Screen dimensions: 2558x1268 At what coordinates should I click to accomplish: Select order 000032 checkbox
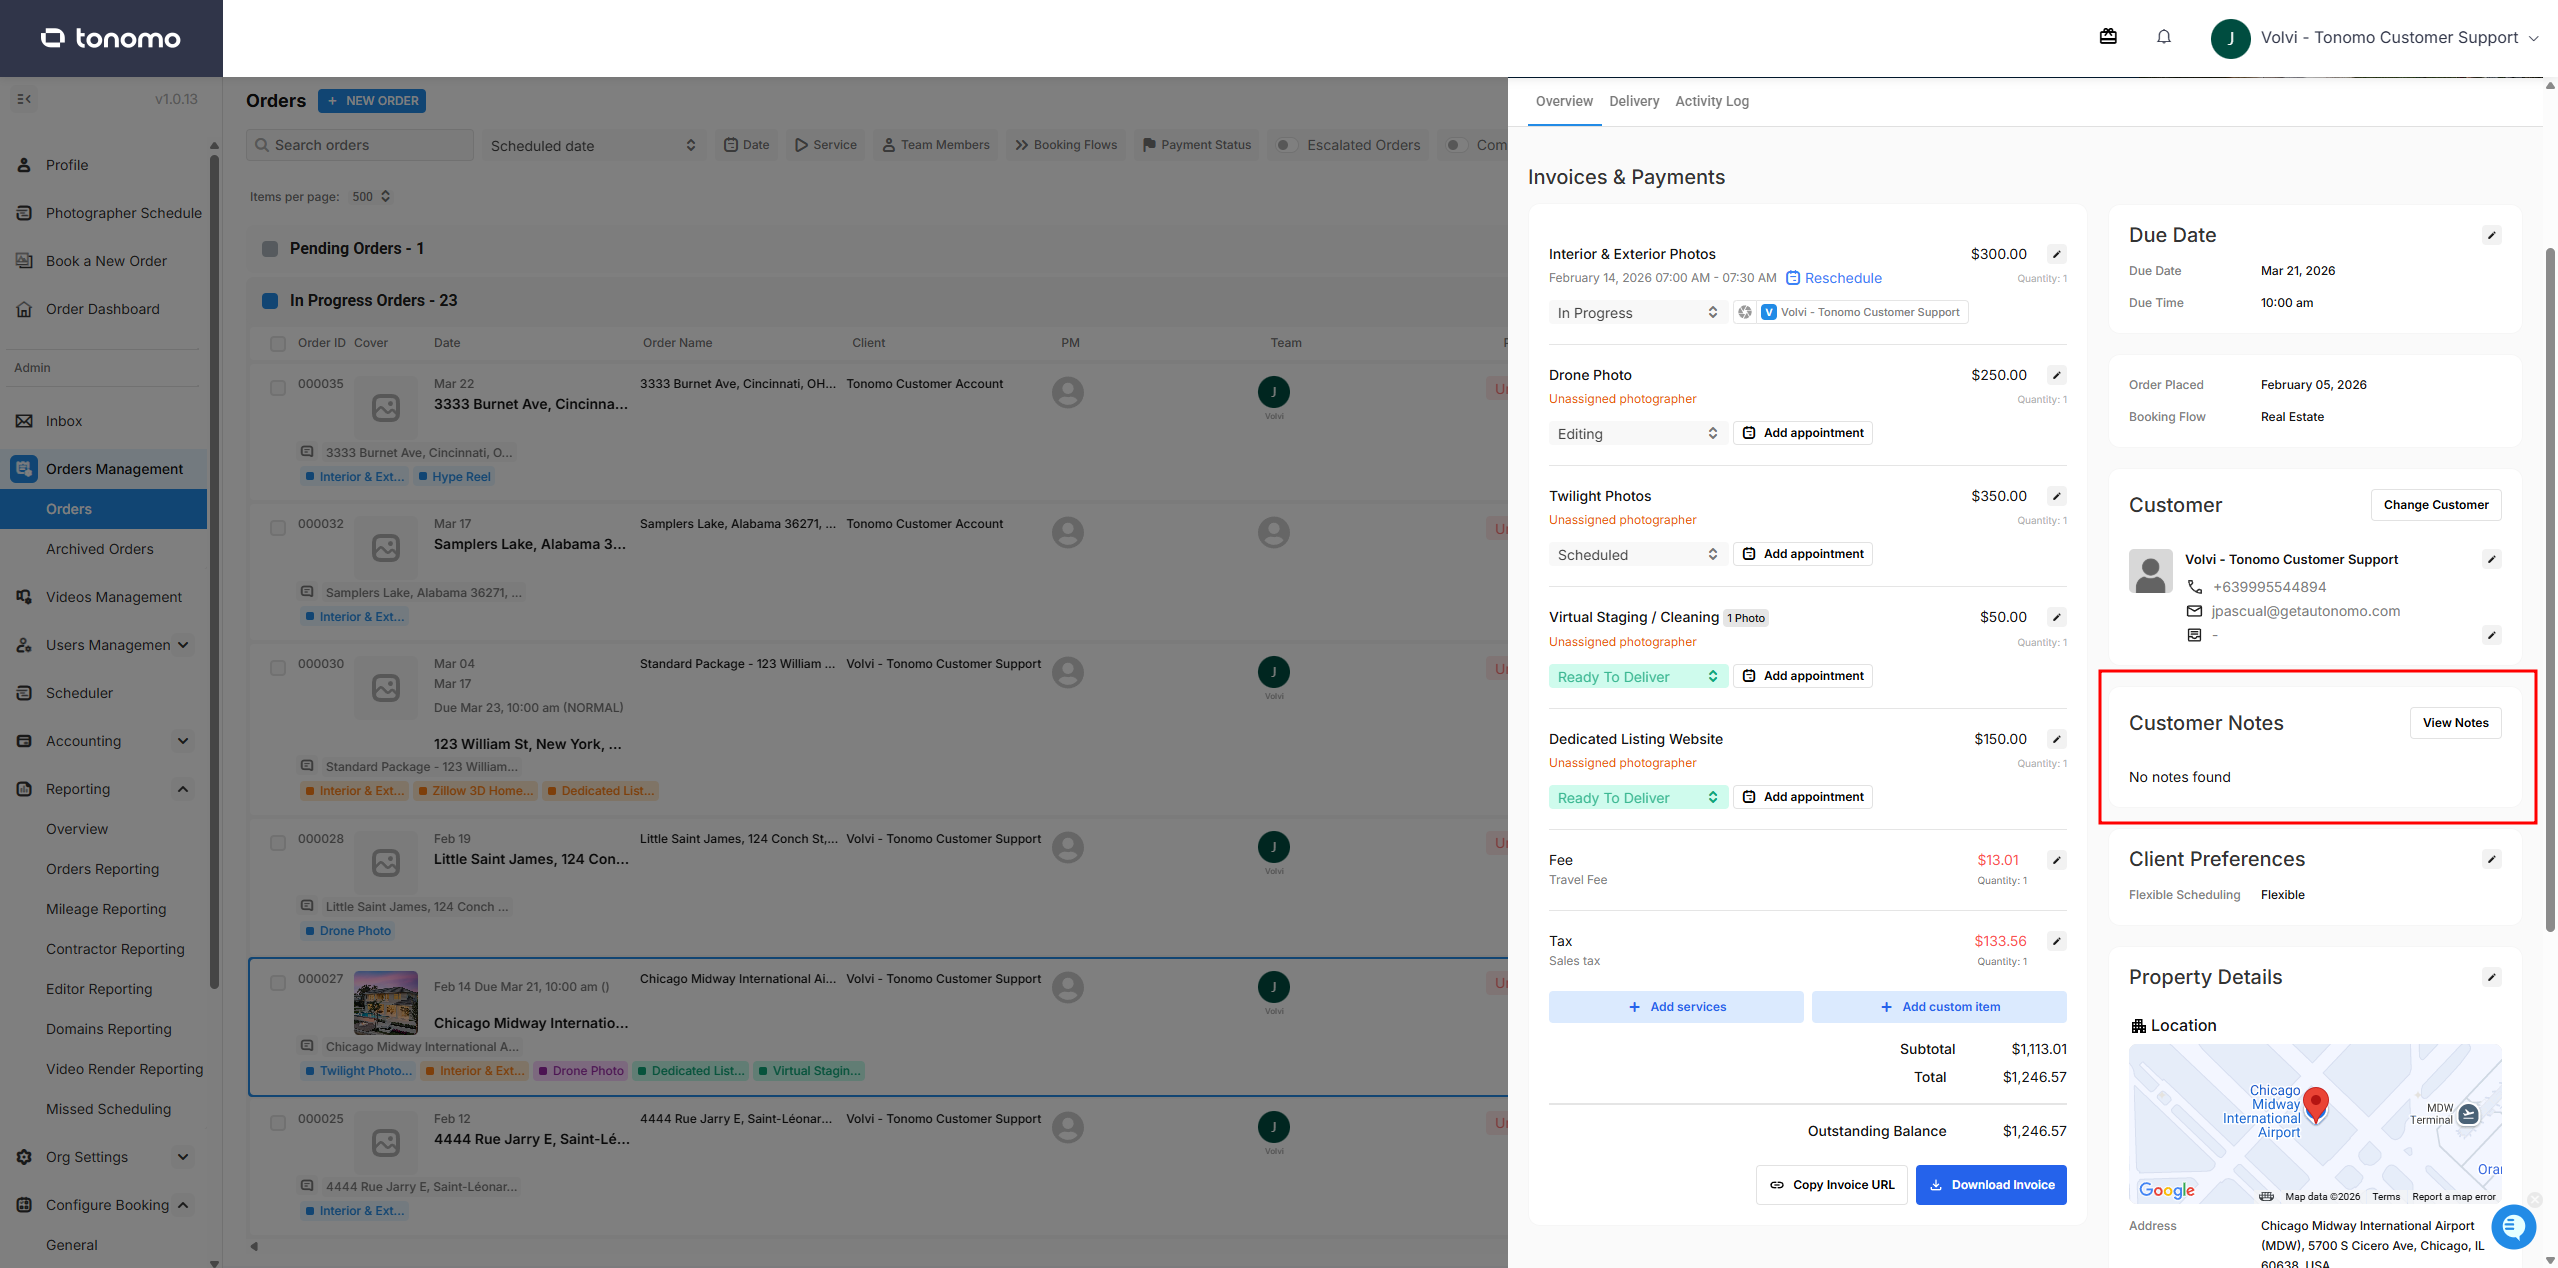click(x=278, y=527)
